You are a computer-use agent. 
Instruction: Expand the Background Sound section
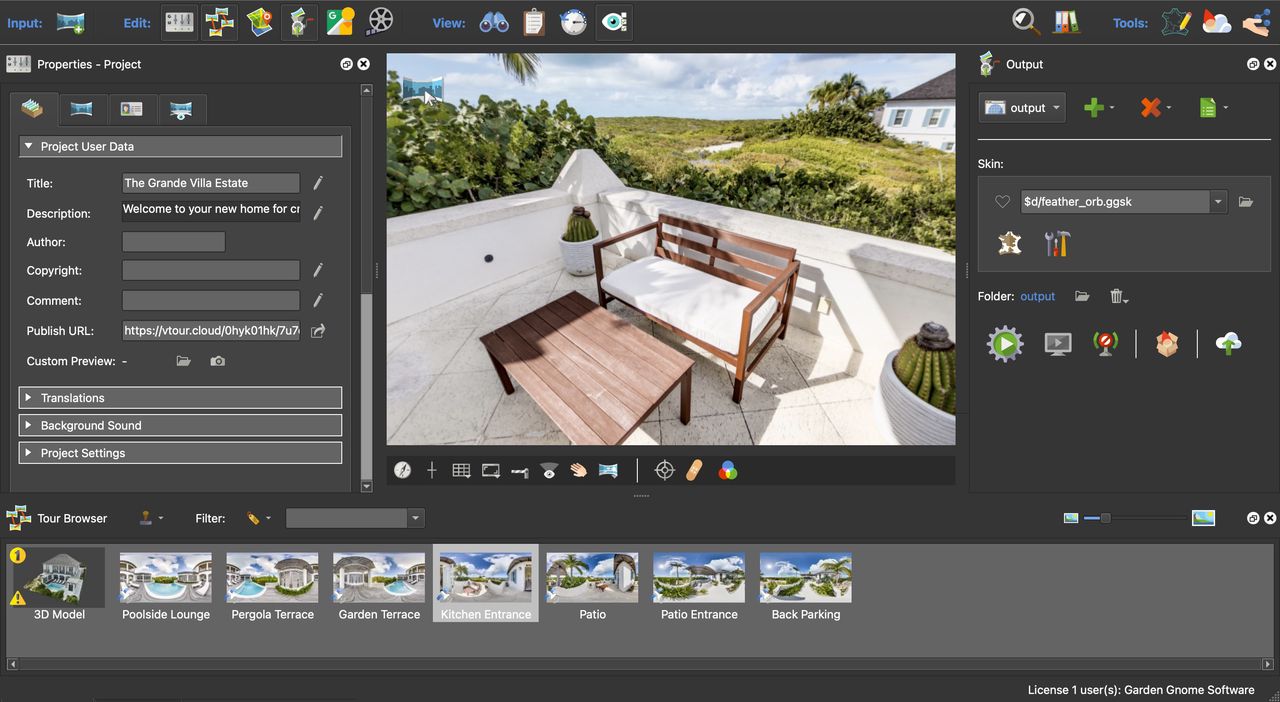pos(180,425)
